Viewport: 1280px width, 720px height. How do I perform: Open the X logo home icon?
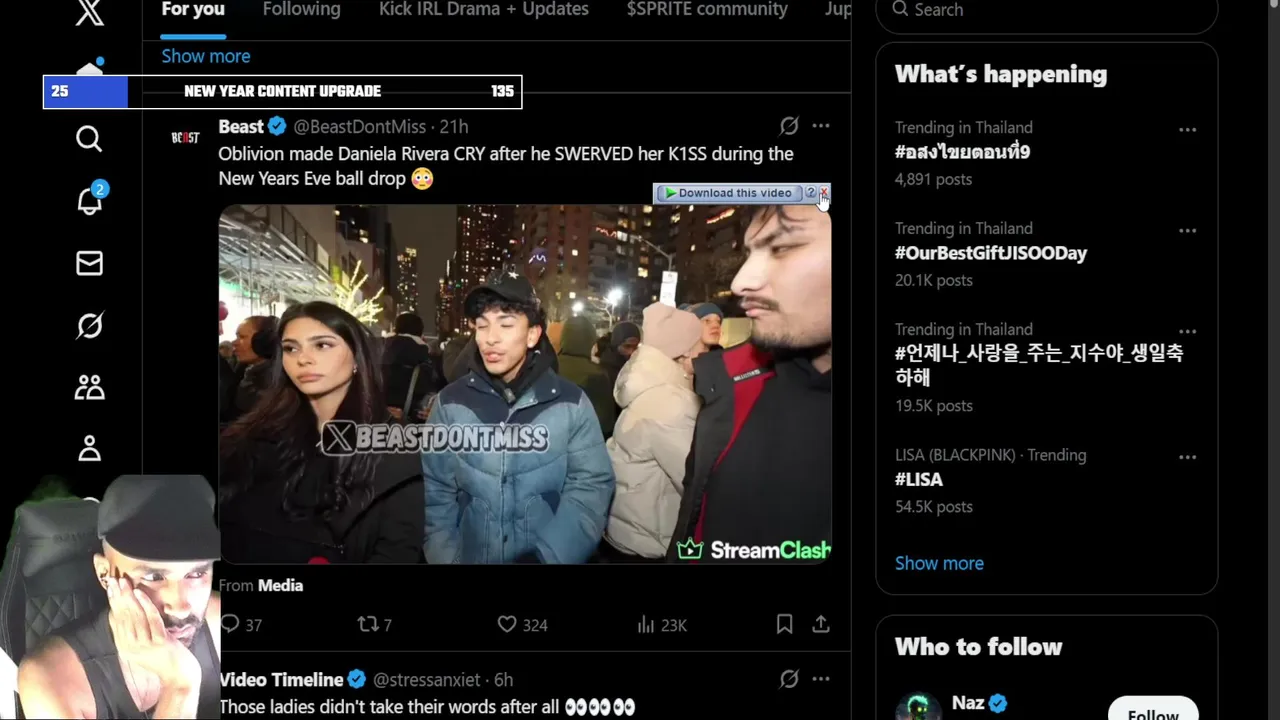89,12
